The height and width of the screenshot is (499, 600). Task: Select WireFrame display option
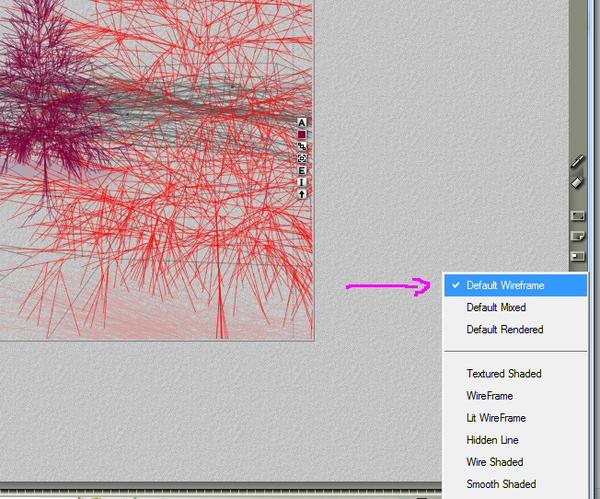coord(515,396)
